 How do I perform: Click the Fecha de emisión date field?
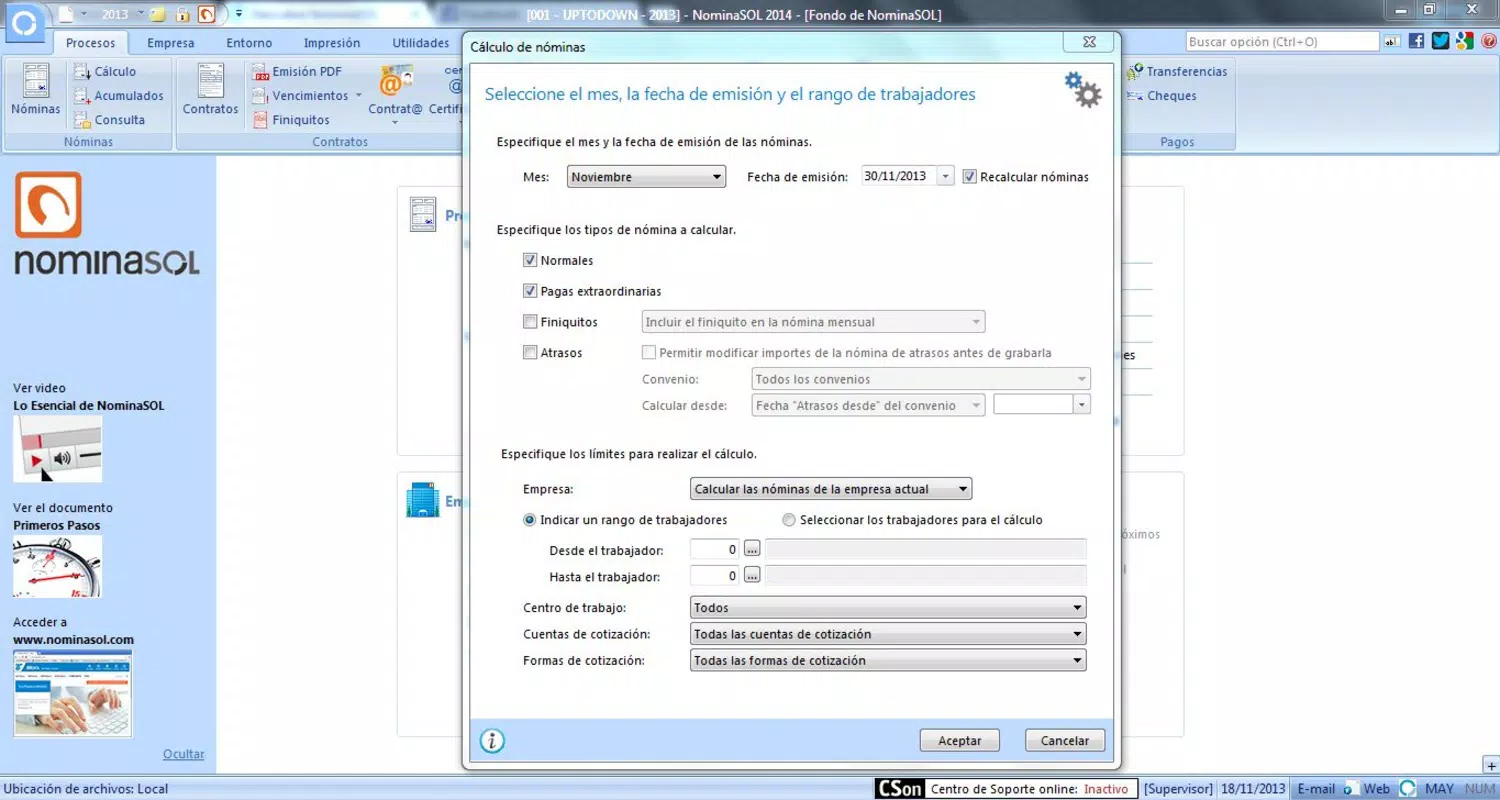899,177
